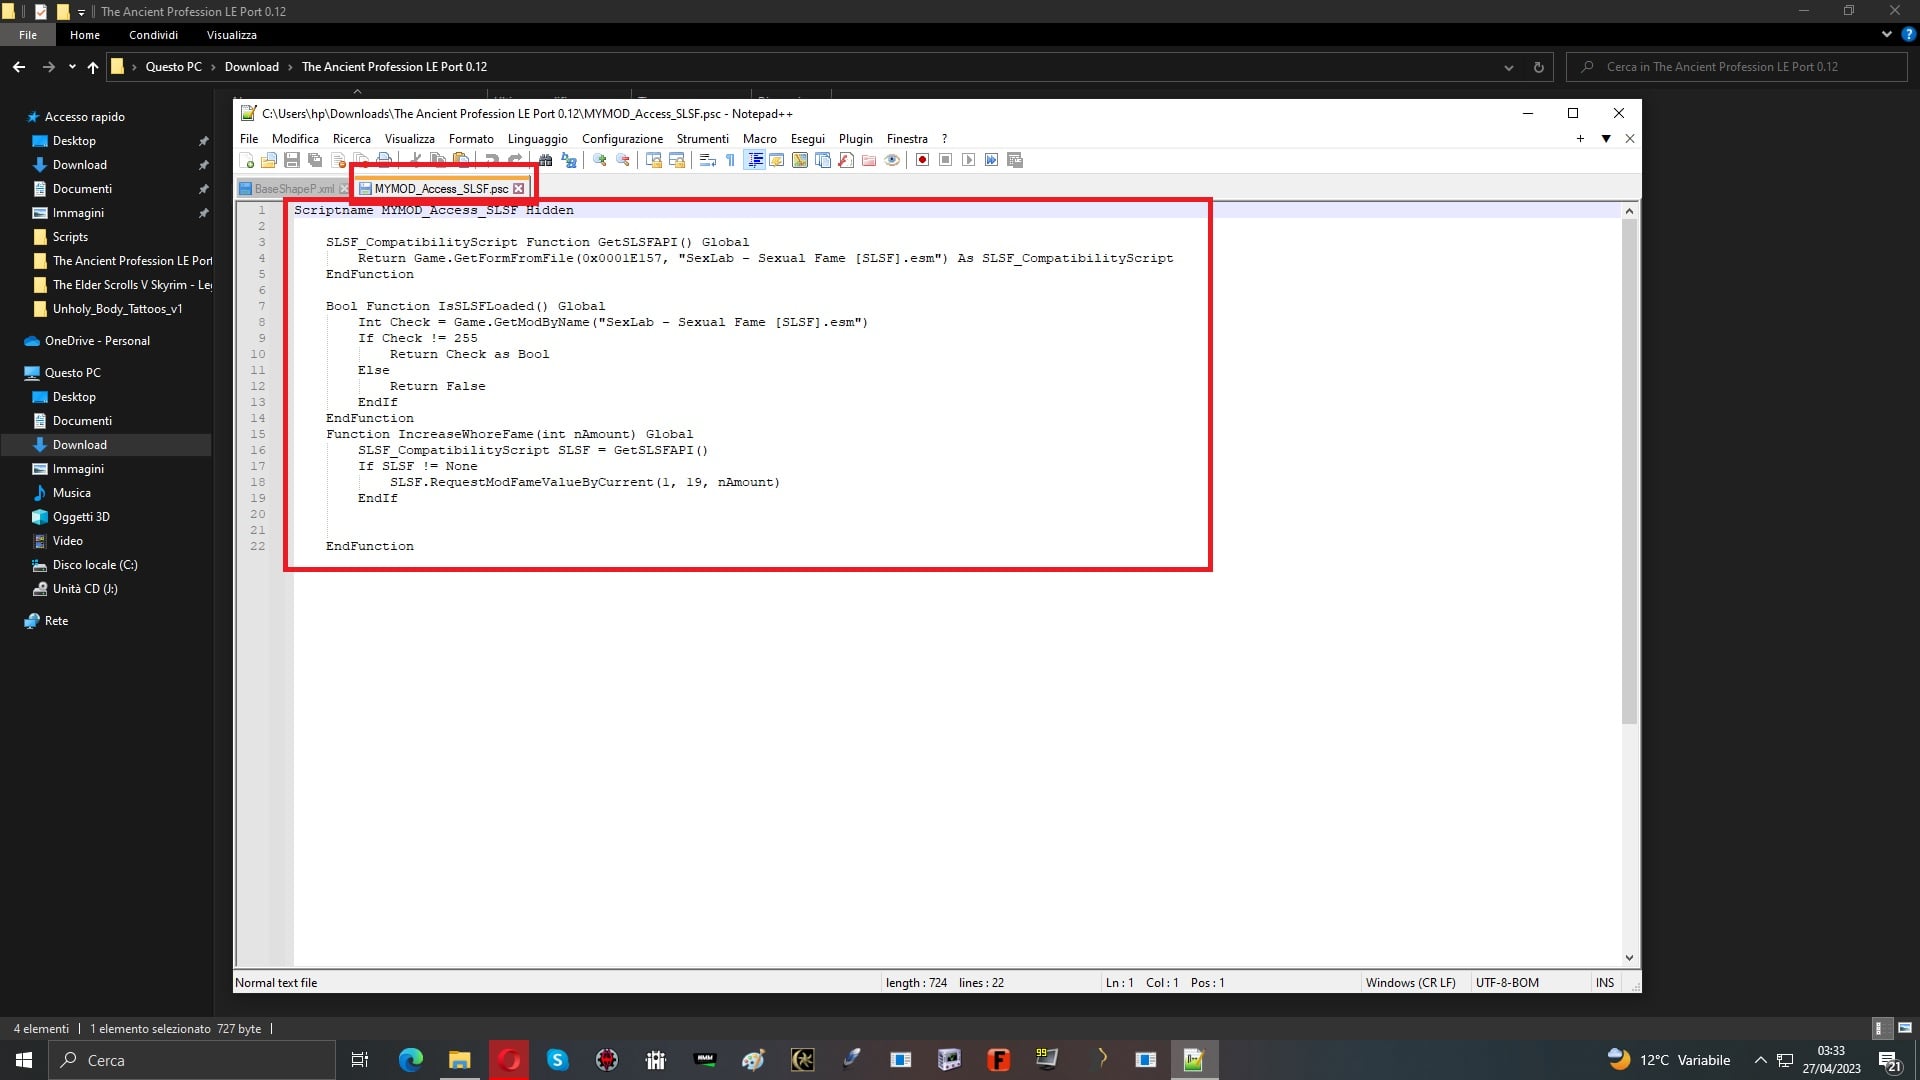Go up one folder level in Explorer
Image resolution: width=1920 pixels, height=1080 pixels.
pos(93,67)
